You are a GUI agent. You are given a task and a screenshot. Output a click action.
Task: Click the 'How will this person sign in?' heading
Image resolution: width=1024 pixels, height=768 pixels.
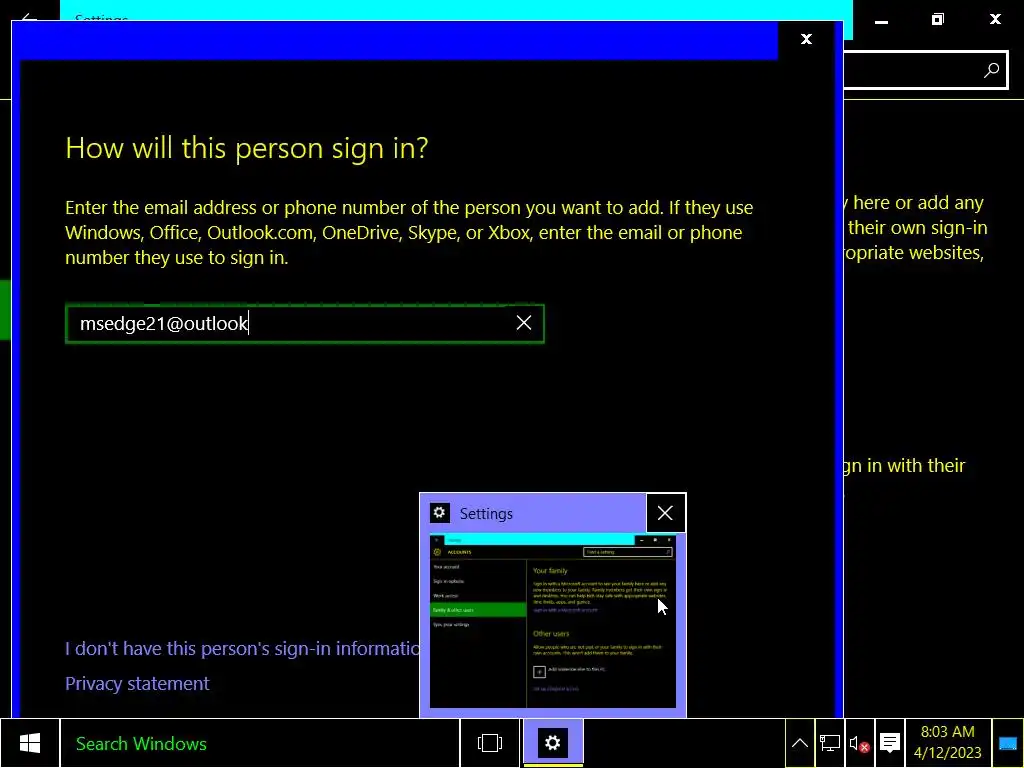(x=247, y=148)
